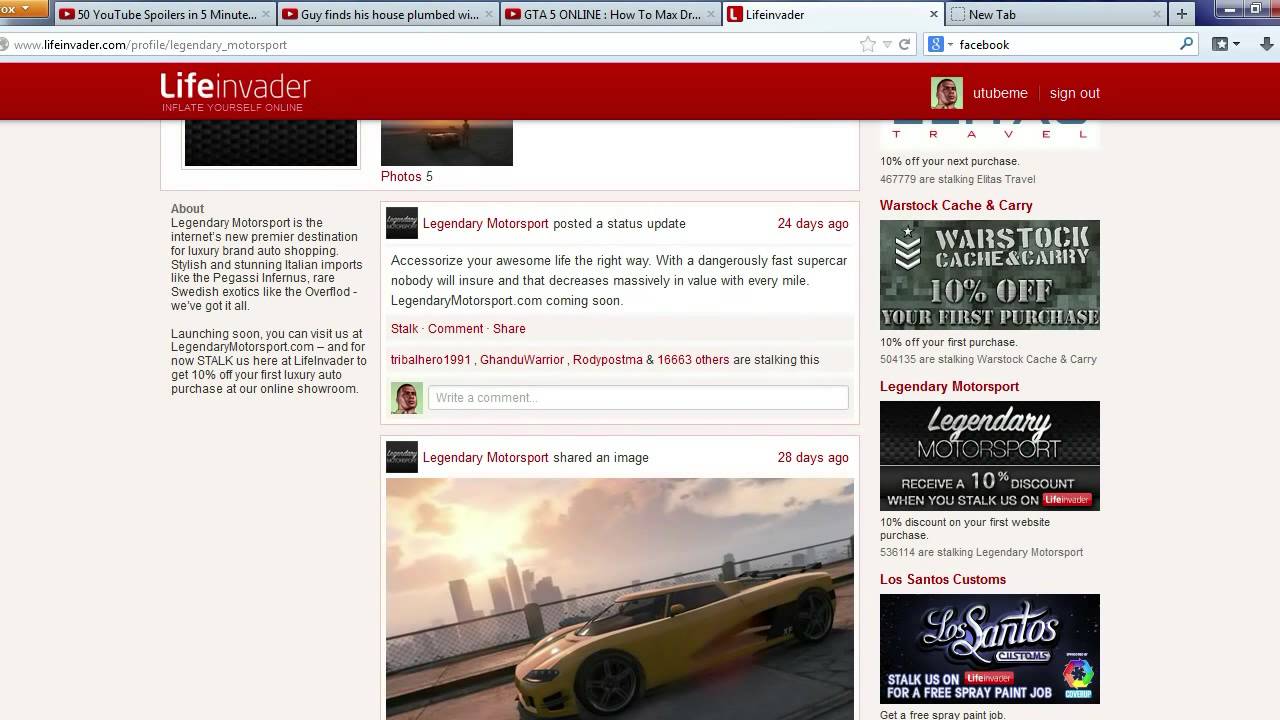Open tribalhero1991 profile link

click(431, 360)
